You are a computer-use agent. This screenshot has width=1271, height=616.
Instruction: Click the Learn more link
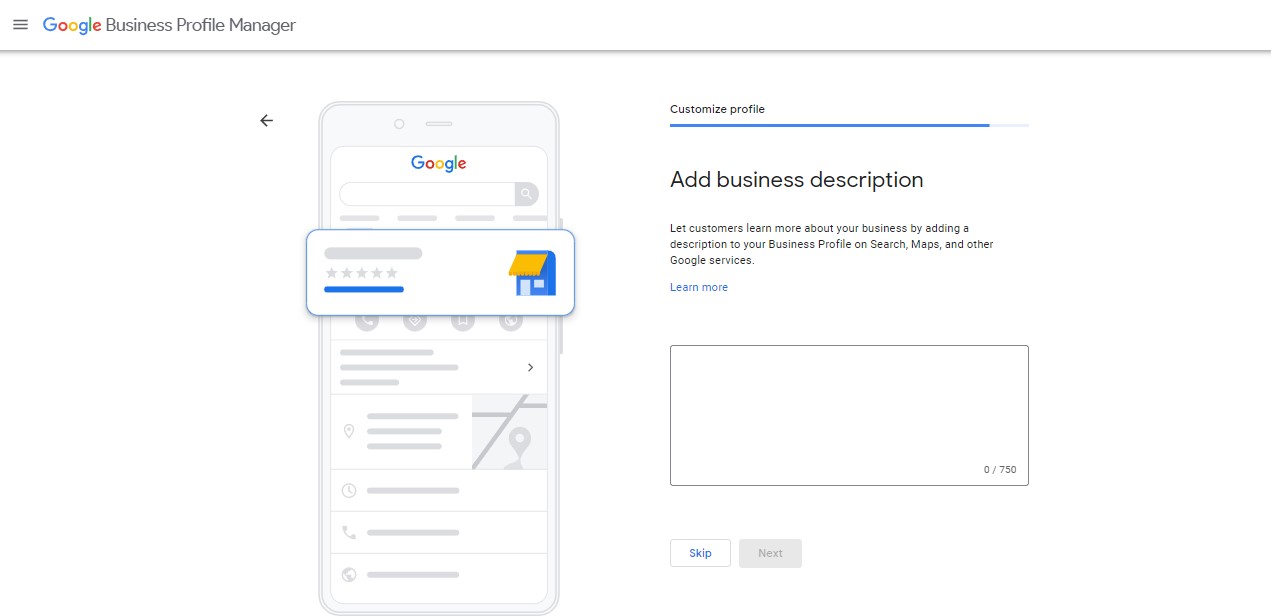pyautogui.click(x=699, y=287)
